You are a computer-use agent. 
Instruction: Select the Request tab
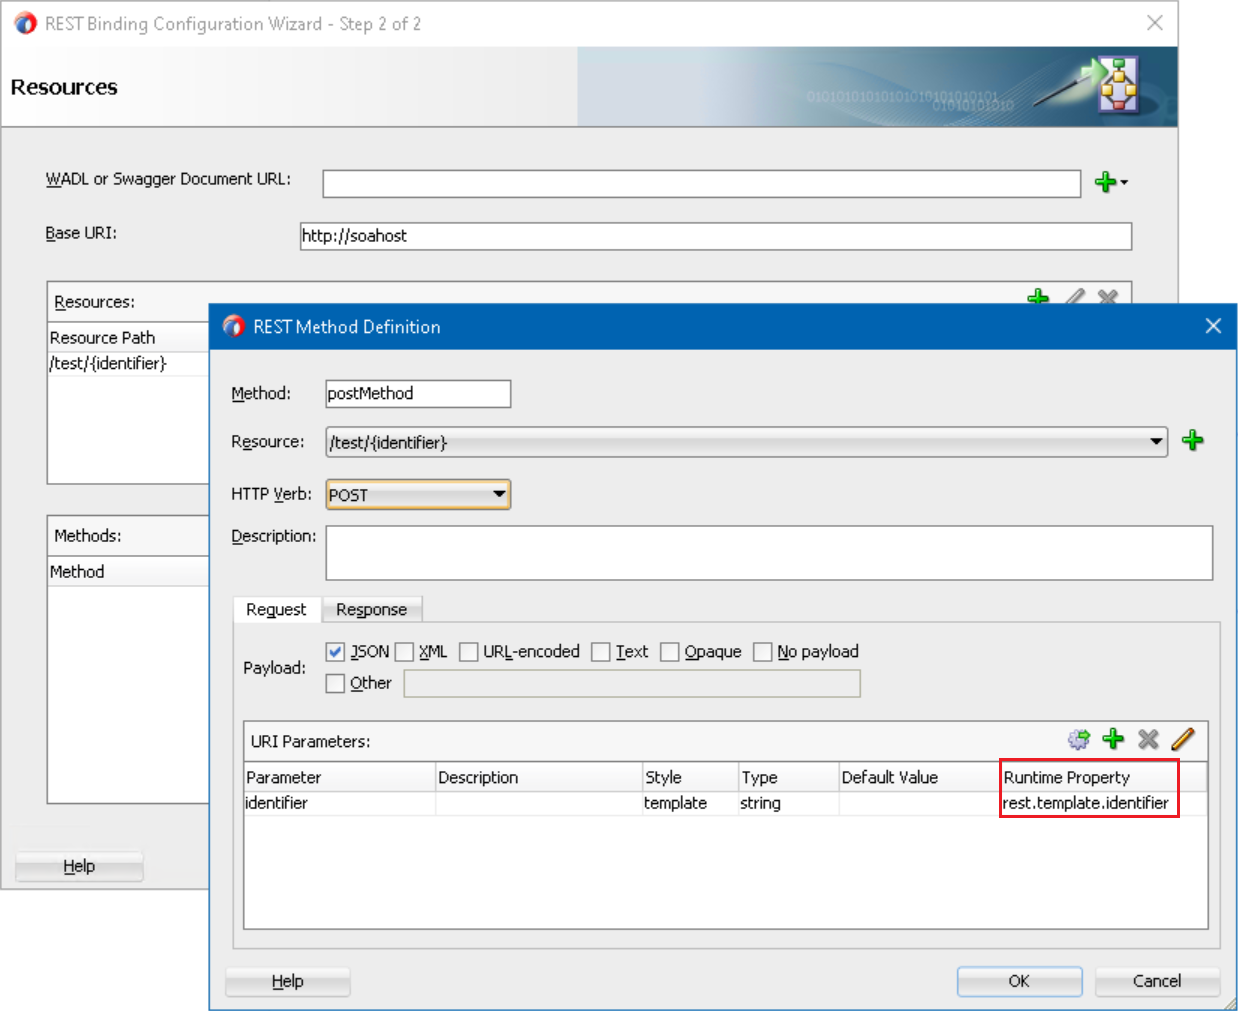(x=276, y=609)
